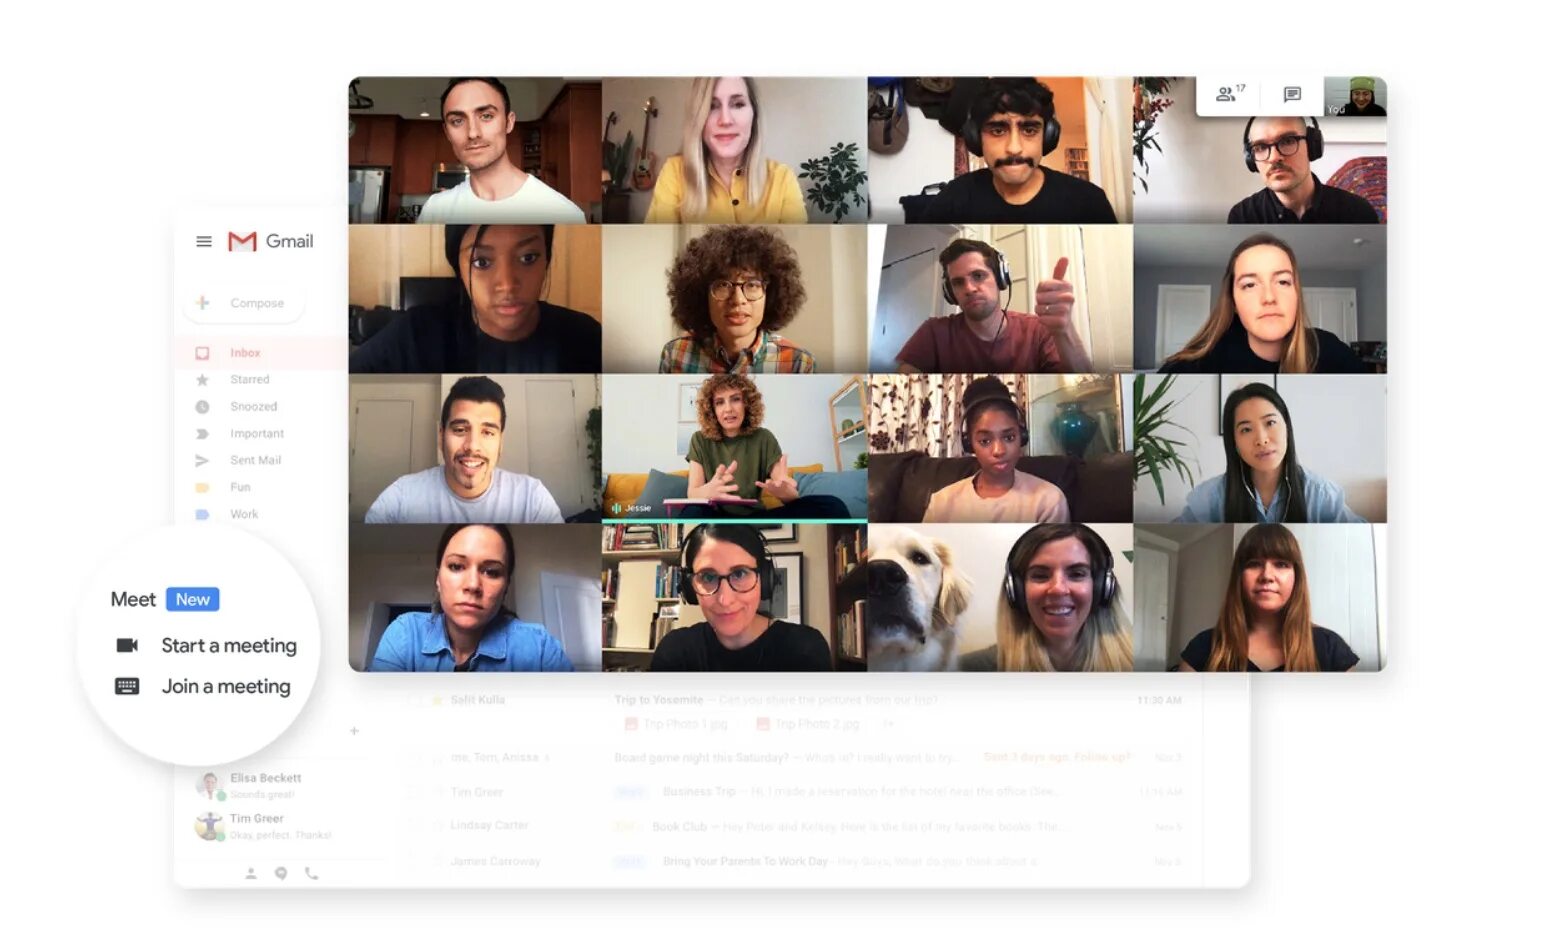1542x932 pixels.
Task: Open the Meet chat messages icon
Action: coord(1292,94)
